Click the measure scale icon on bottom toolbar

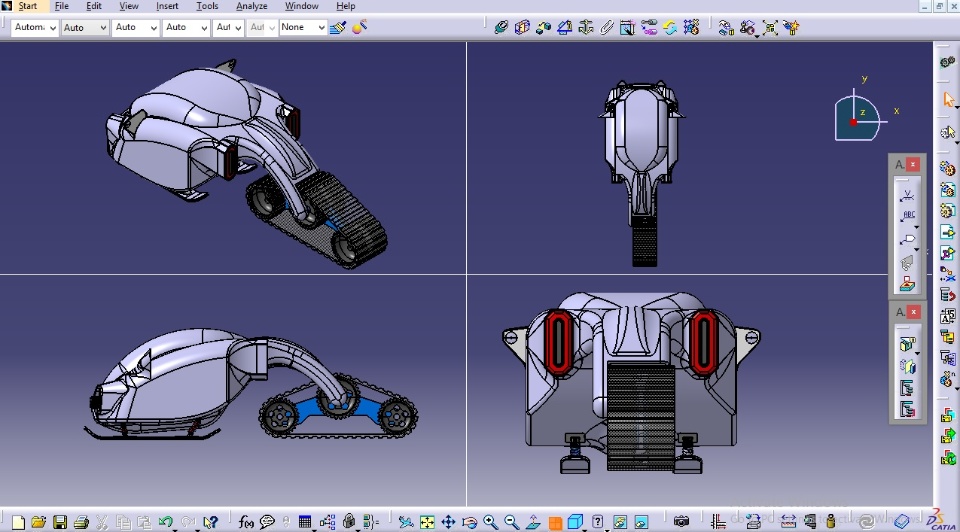(x=787, y=522)
